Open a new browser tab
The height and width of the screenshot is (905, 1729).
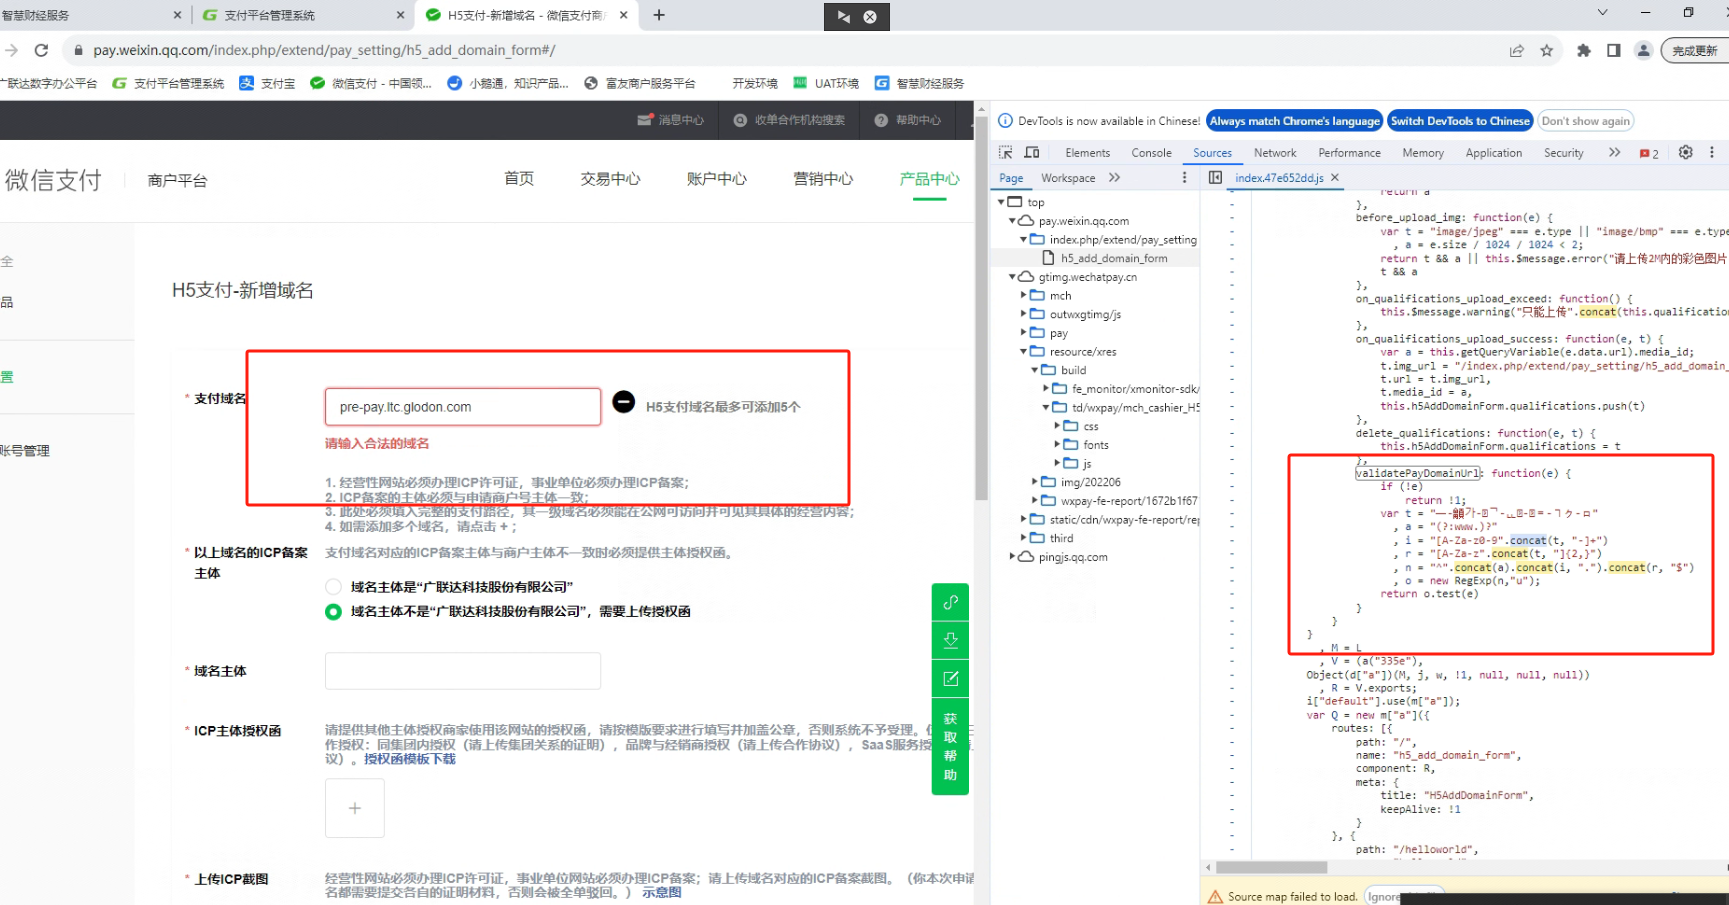tap(659, 15)
